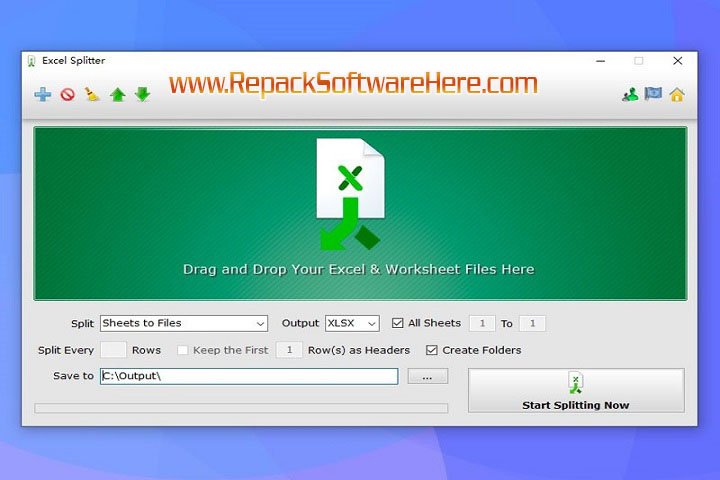Uncheck the All Sheets checkbox
Viewport: 720px width, 480px height.
398,323
